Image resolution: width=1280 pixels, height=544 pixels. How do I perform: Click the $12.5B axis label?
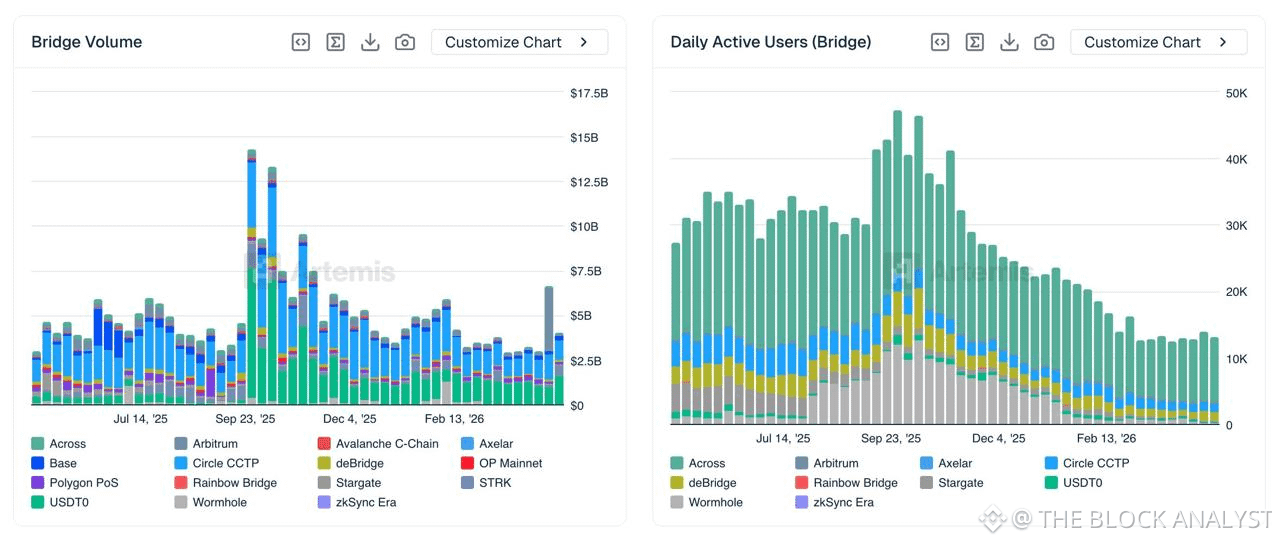pyautogui.click(x=589, y=182)
